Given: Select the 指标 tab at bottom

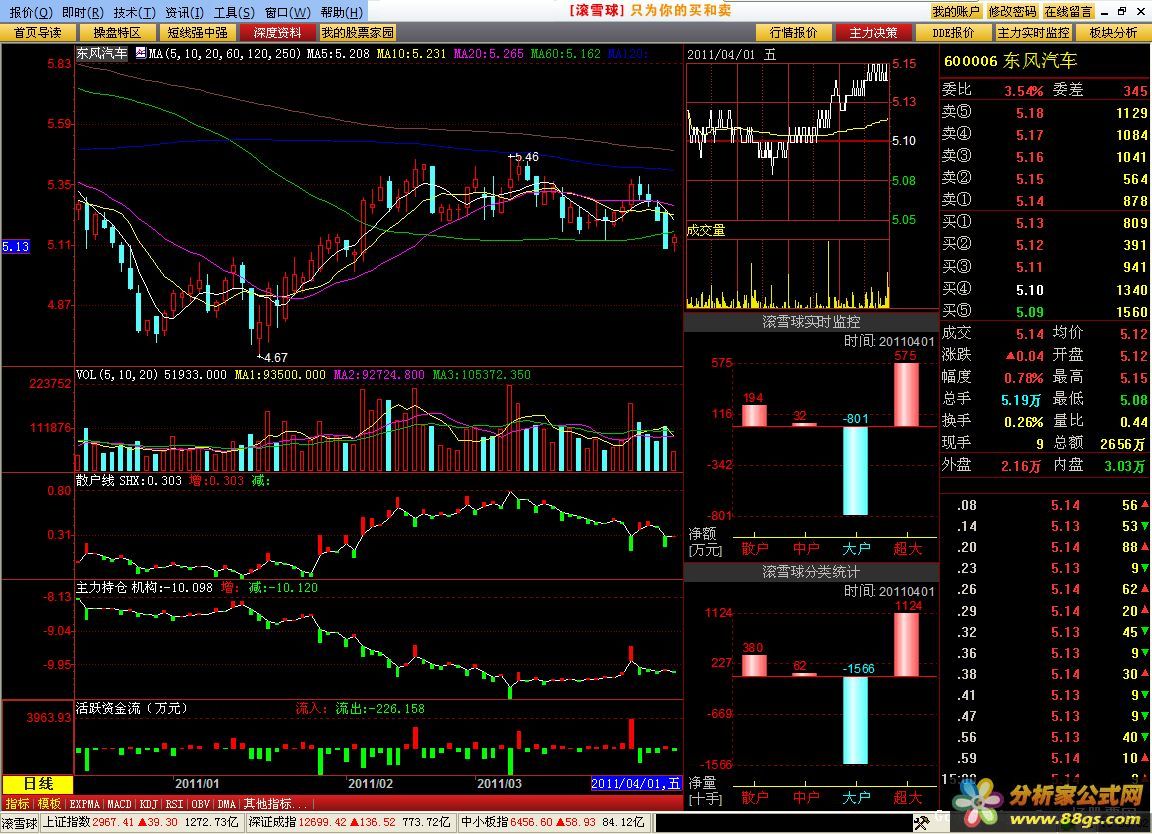Looking at the screenshot, I should [17, 804].
